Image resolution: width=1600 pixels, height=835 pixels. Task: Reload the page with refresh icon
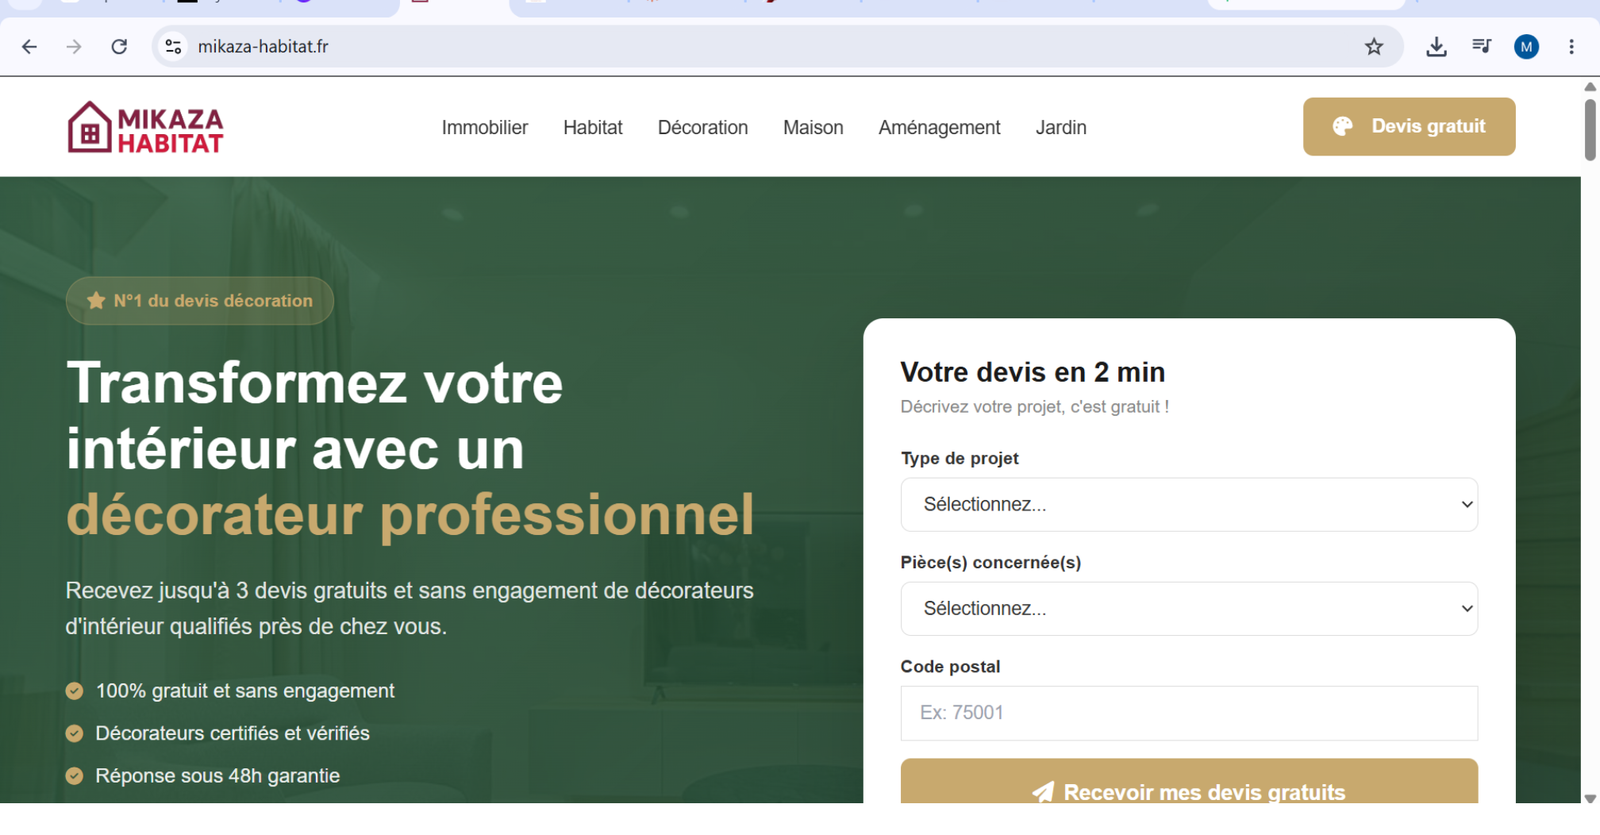(x=119, y=47)
